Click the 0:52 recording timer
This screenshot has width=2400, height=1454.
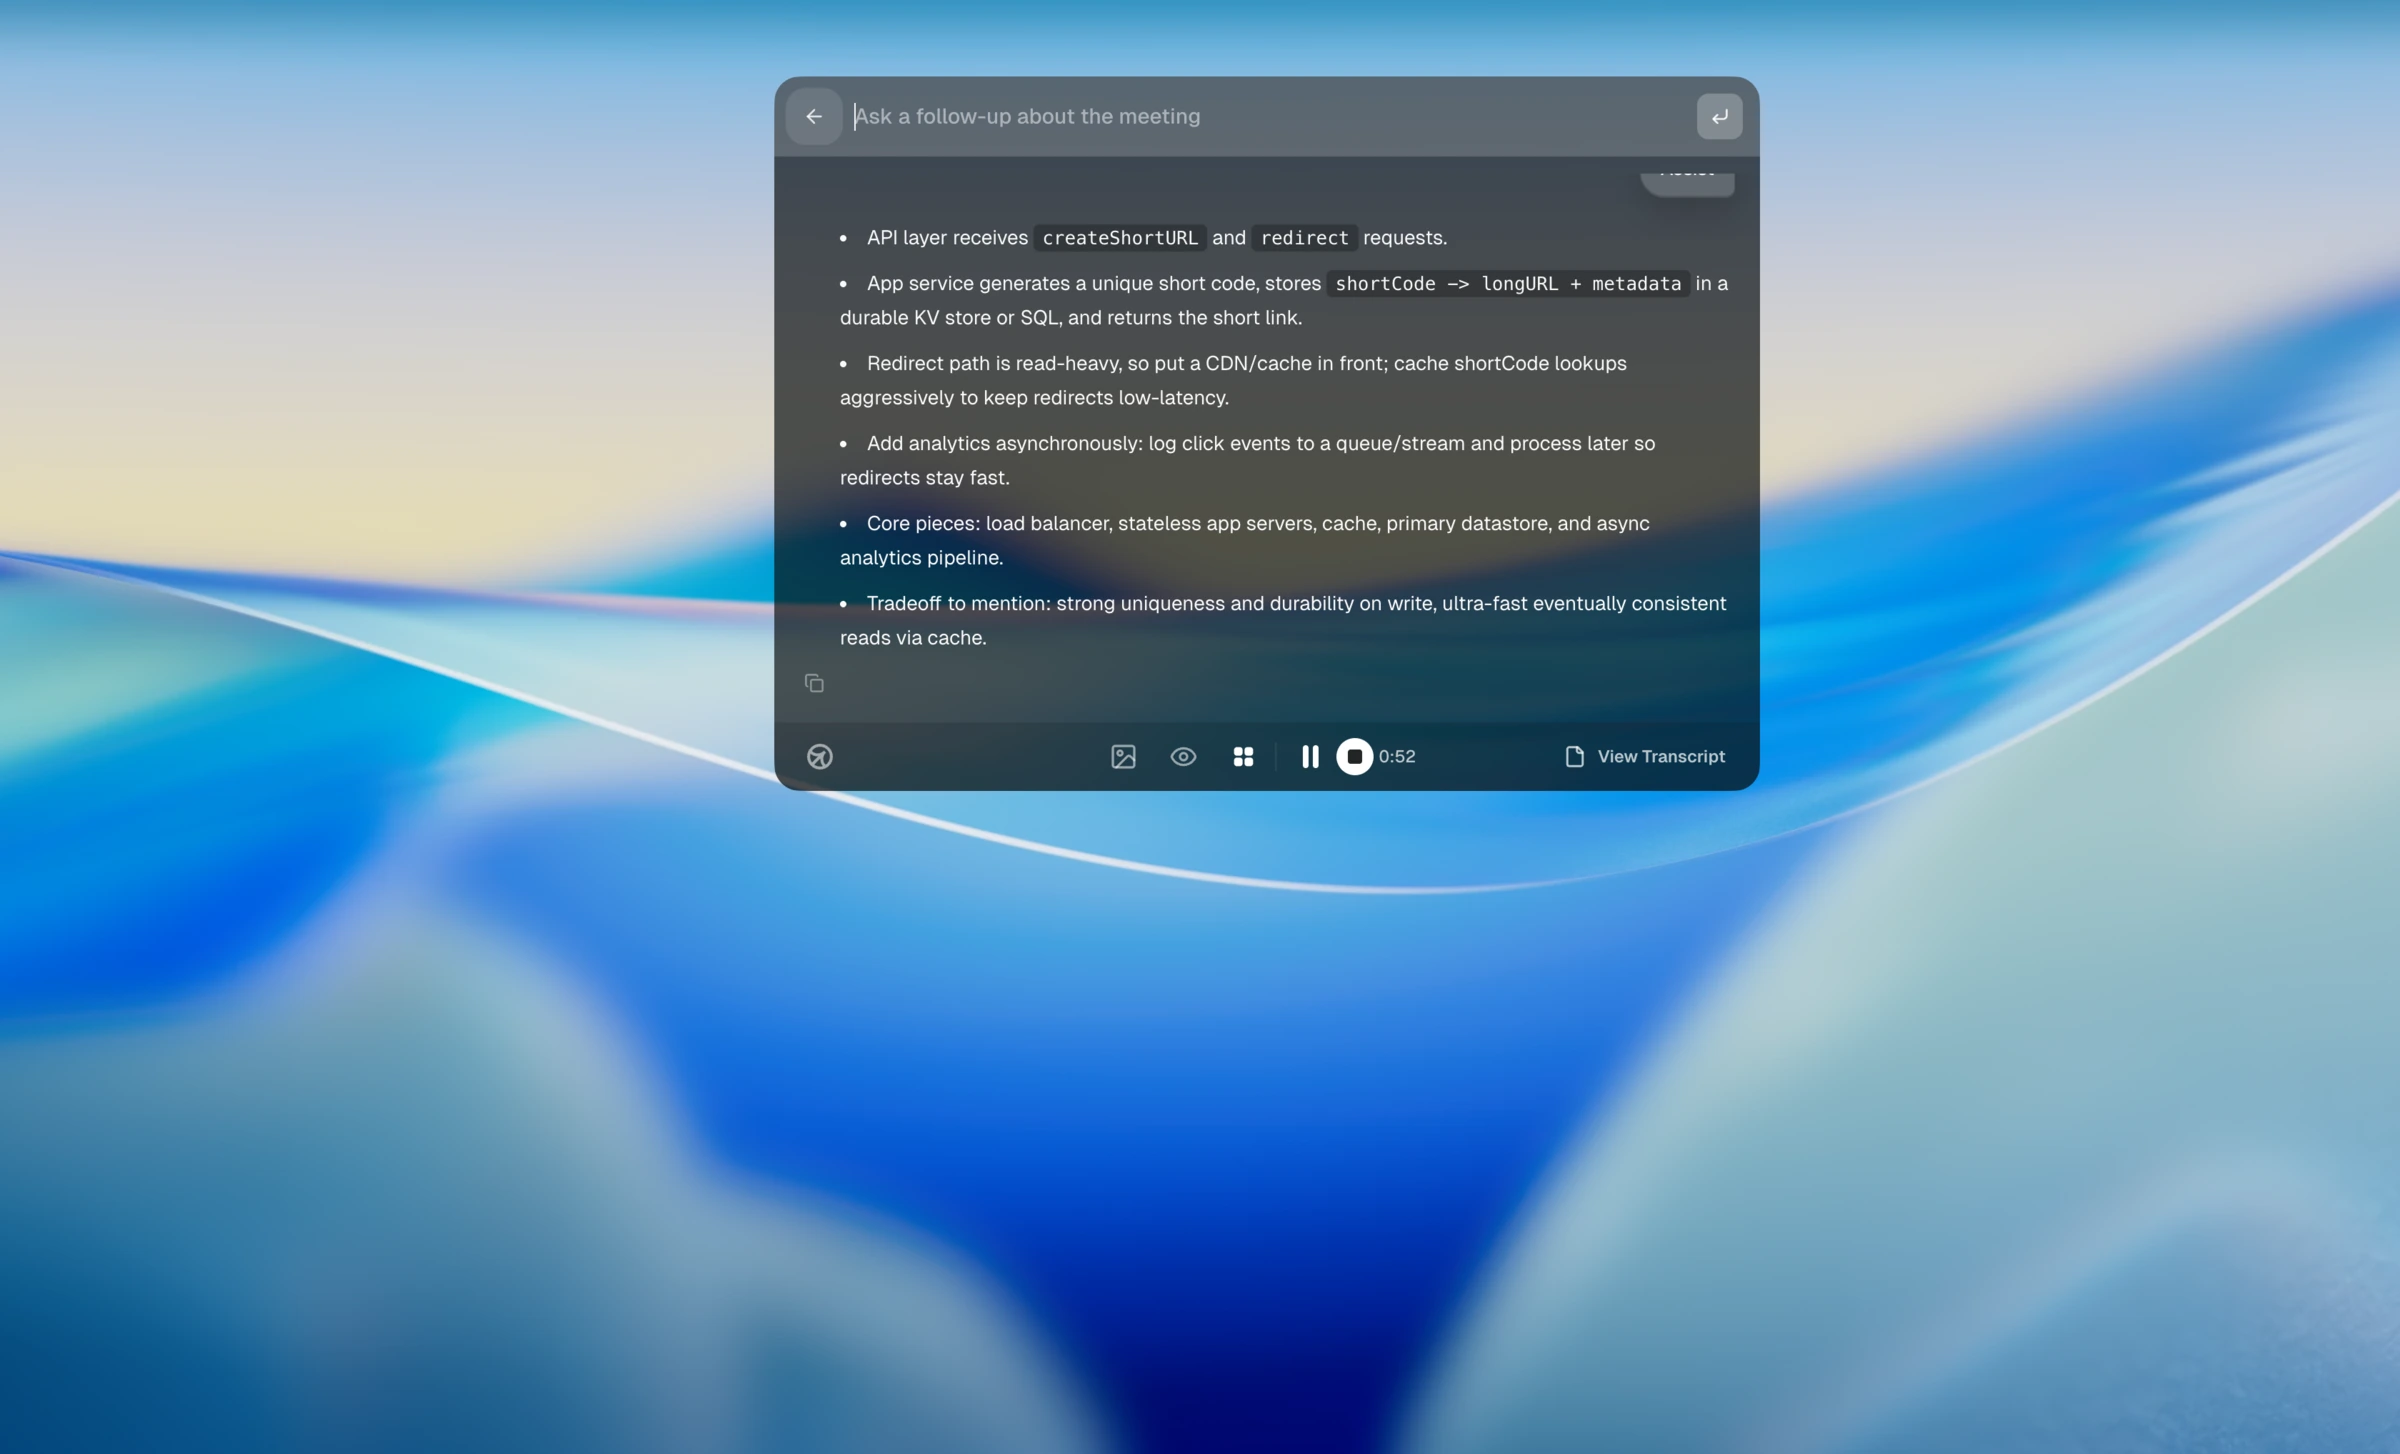[x=1397, y=757]
